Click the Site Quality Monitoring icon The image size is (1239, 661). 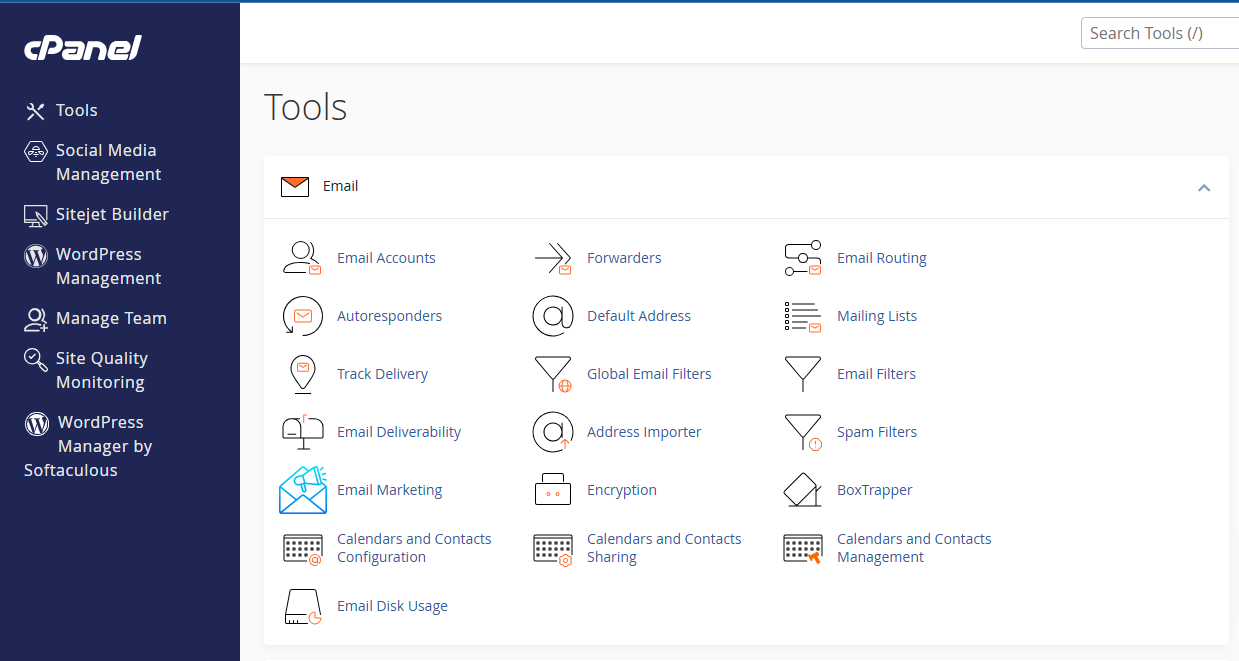click(x=36, y=359)
